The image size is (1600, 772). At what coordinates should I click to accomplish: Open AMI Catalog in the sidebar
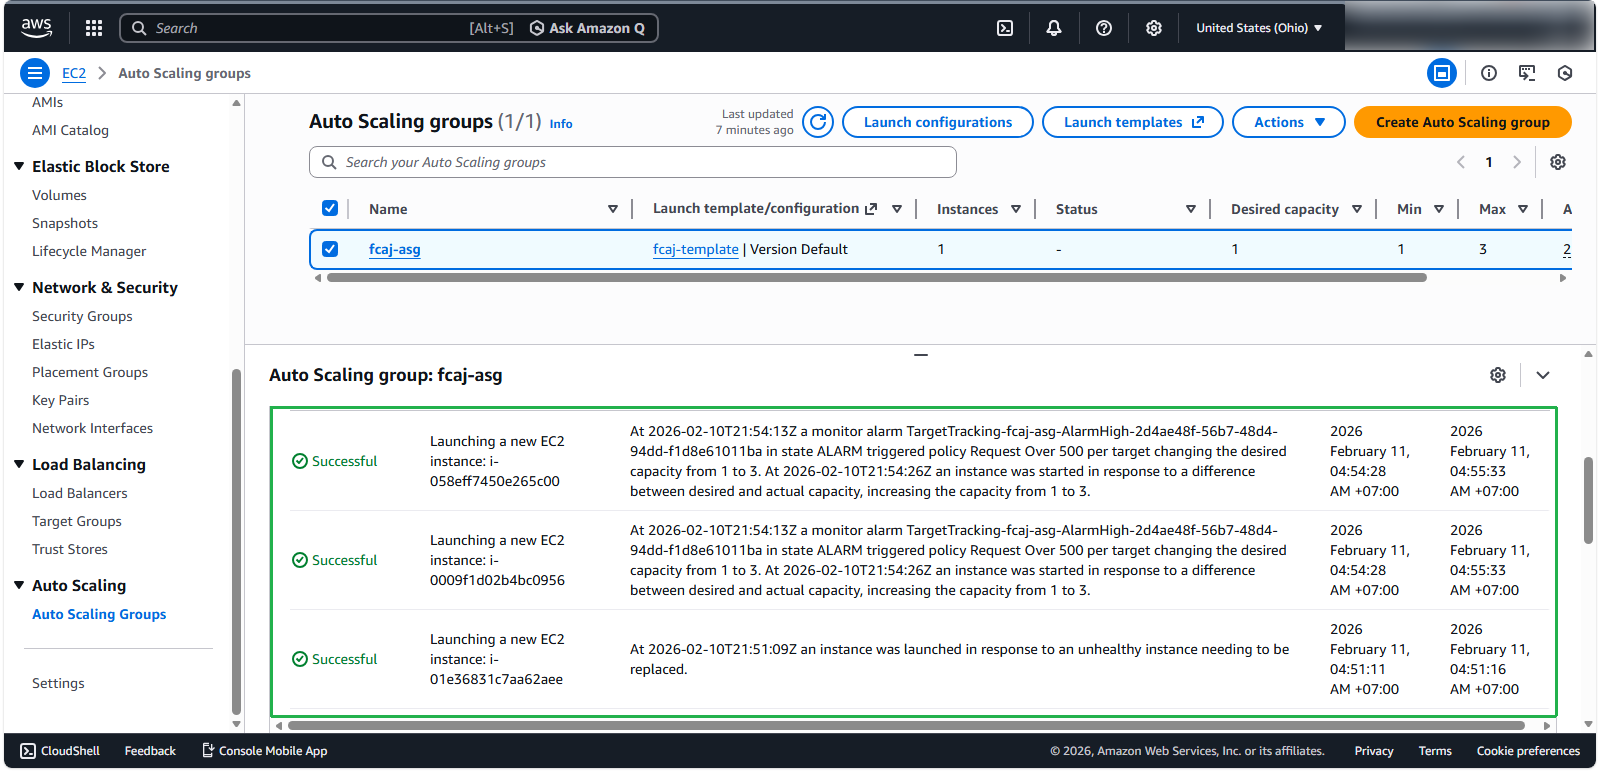pyautogui.click(x=70, y=130)
